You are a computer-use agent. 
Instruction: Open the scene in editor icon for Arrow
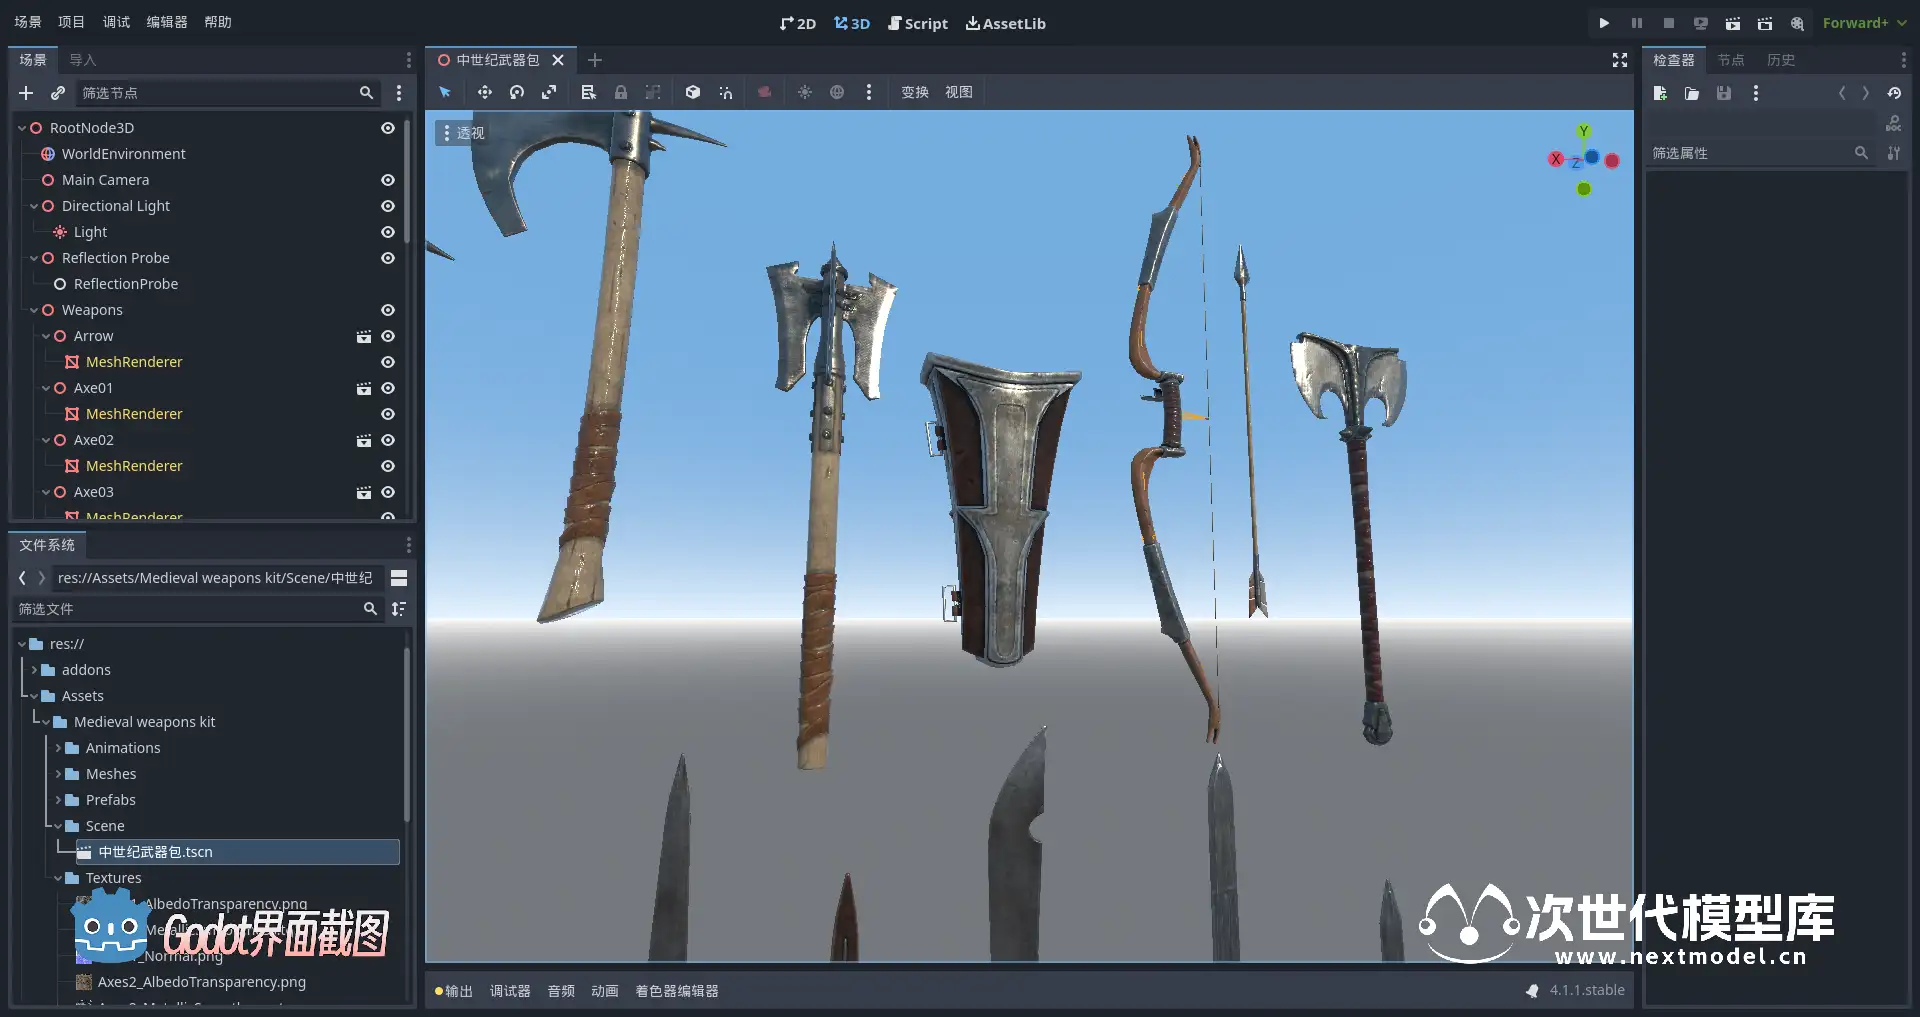(x=364, y=336)
